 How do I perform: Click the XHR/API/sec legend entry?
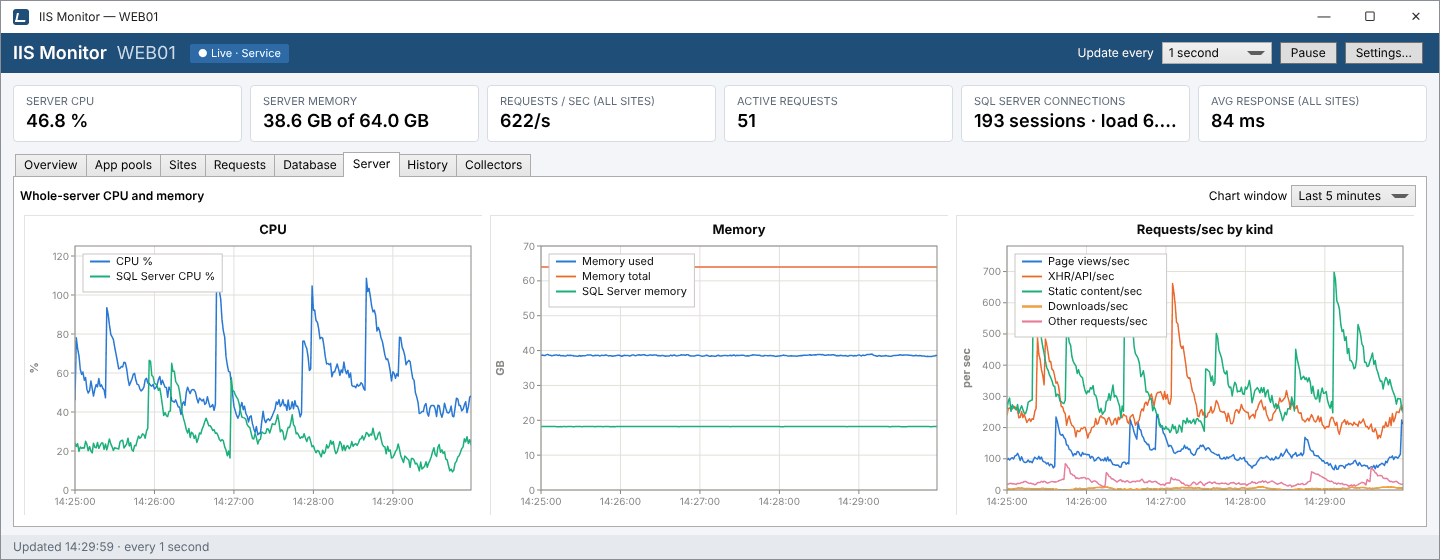coord(1067,276)
